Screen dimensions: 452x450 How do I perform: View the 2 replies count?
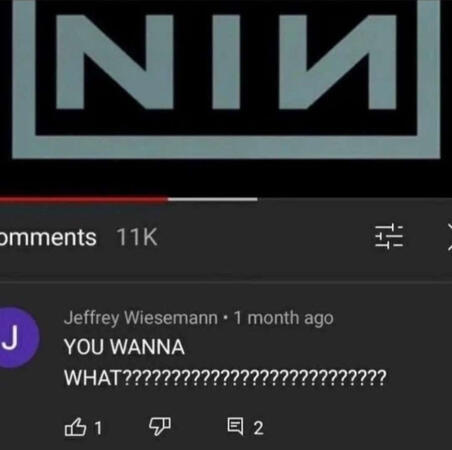(258, 428)
